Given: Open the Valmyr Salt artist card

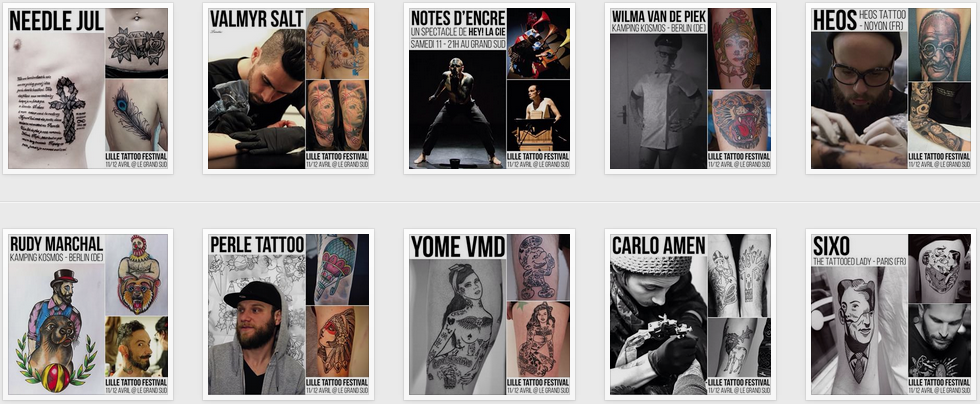Looking at the screenshot, I should click(x=288, y=88).
